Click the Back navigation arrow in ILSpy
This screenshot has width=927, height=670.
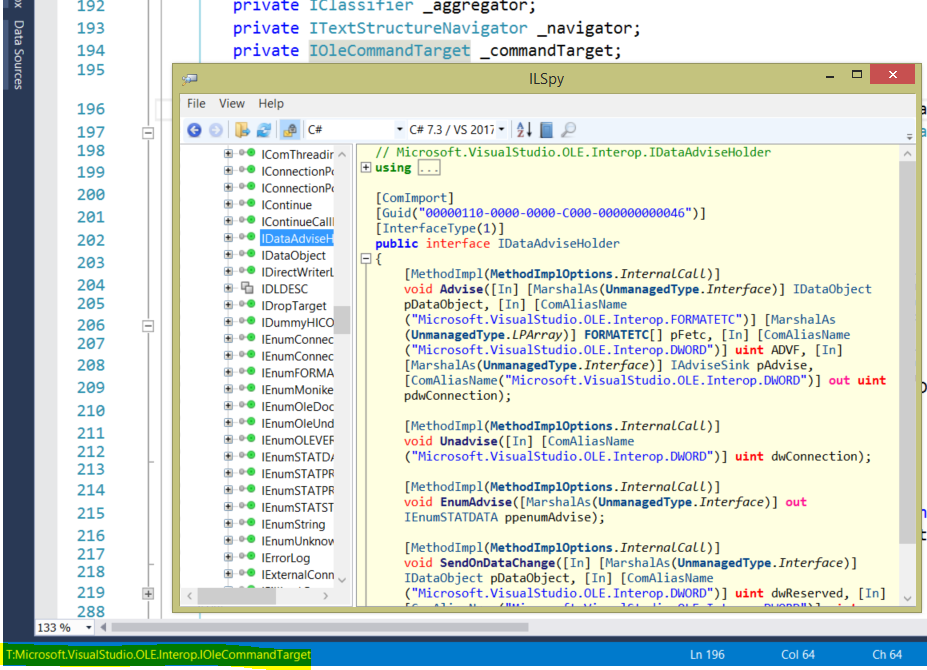tap(194, 130)
